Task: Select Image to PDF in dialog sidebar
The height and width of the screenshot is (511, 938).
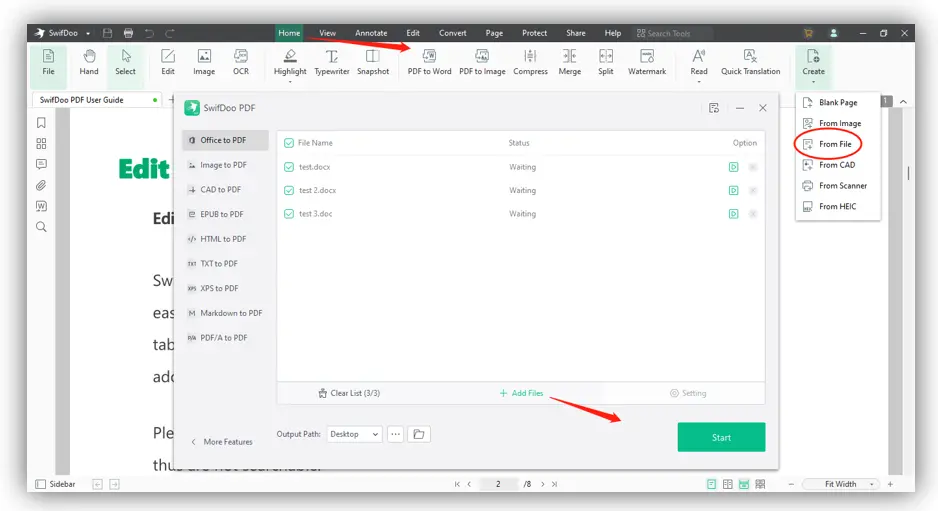Action: point(226,165)
